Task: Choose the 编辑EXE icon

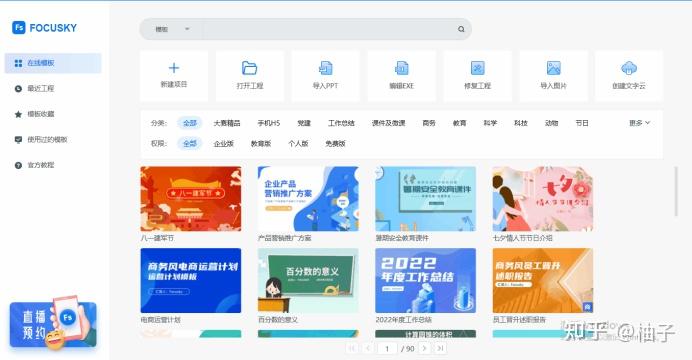Action: coord(402,68)
